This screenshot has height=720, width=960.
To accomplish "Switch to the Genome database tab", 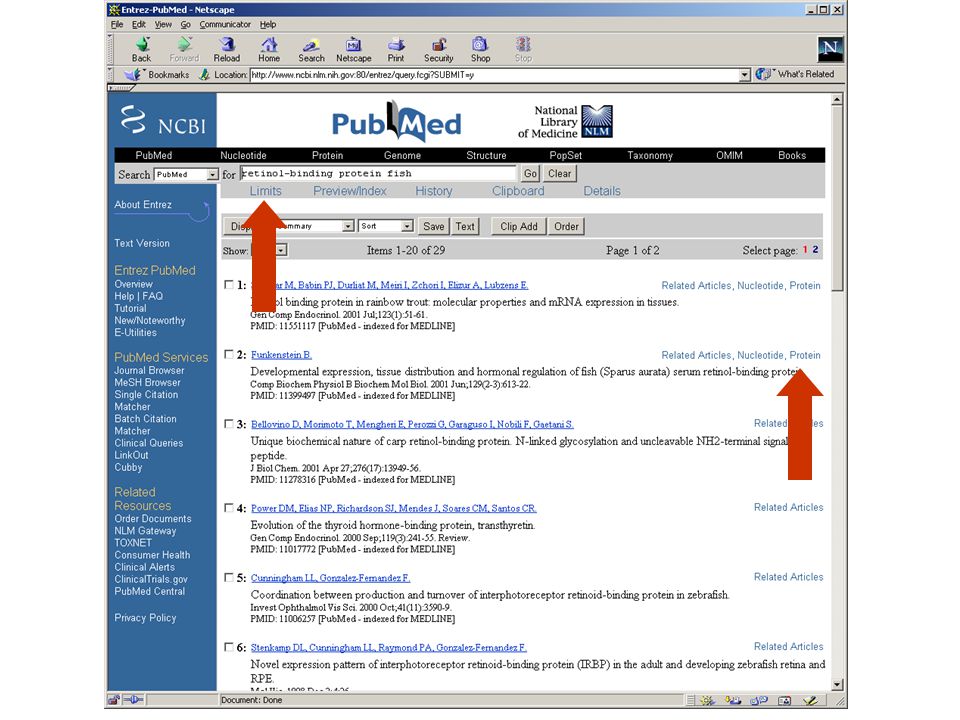I will pos(402,156).
